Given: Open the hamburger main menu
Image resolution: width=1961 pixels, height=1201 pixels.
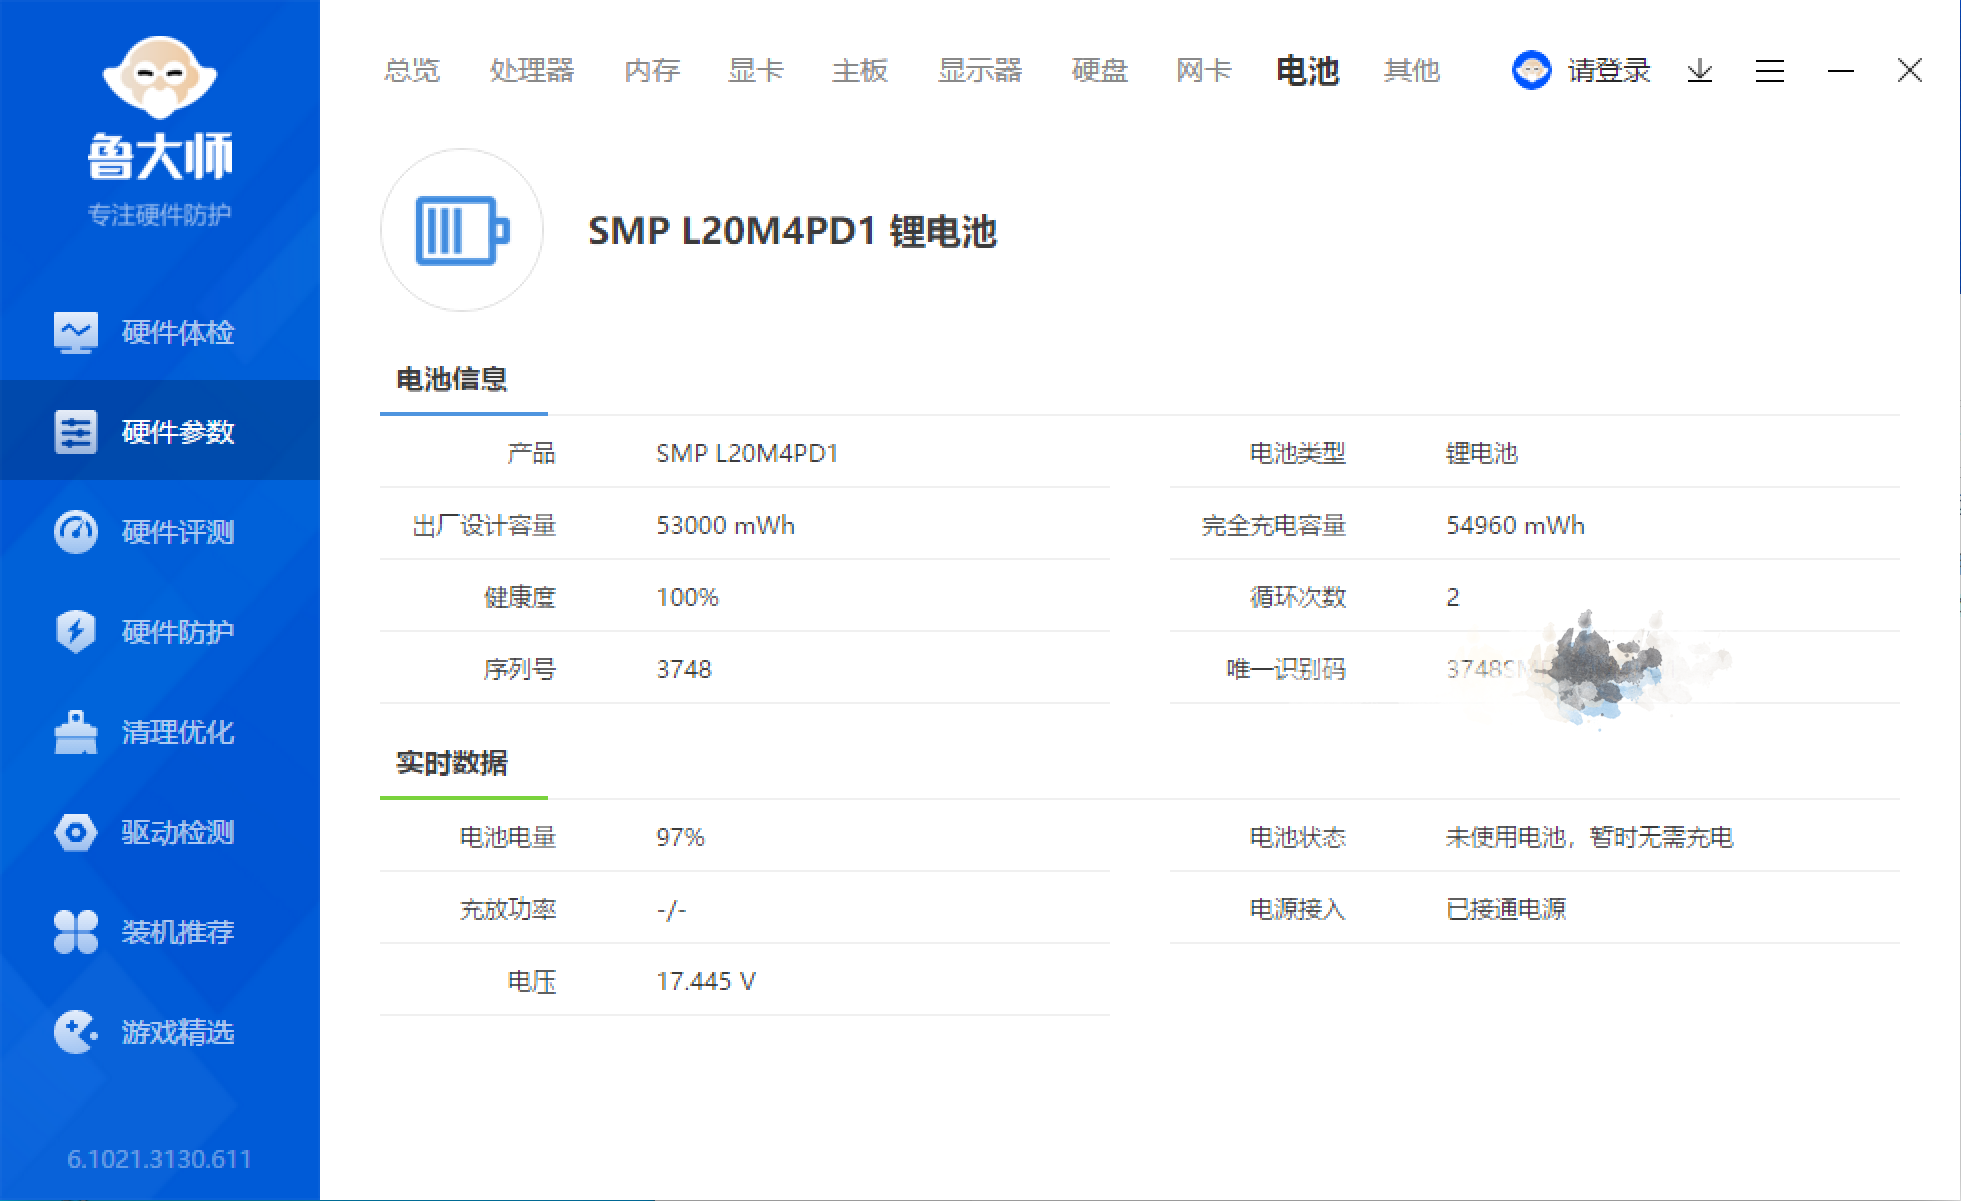Looking at the screenshot, I should [1770, 71].
